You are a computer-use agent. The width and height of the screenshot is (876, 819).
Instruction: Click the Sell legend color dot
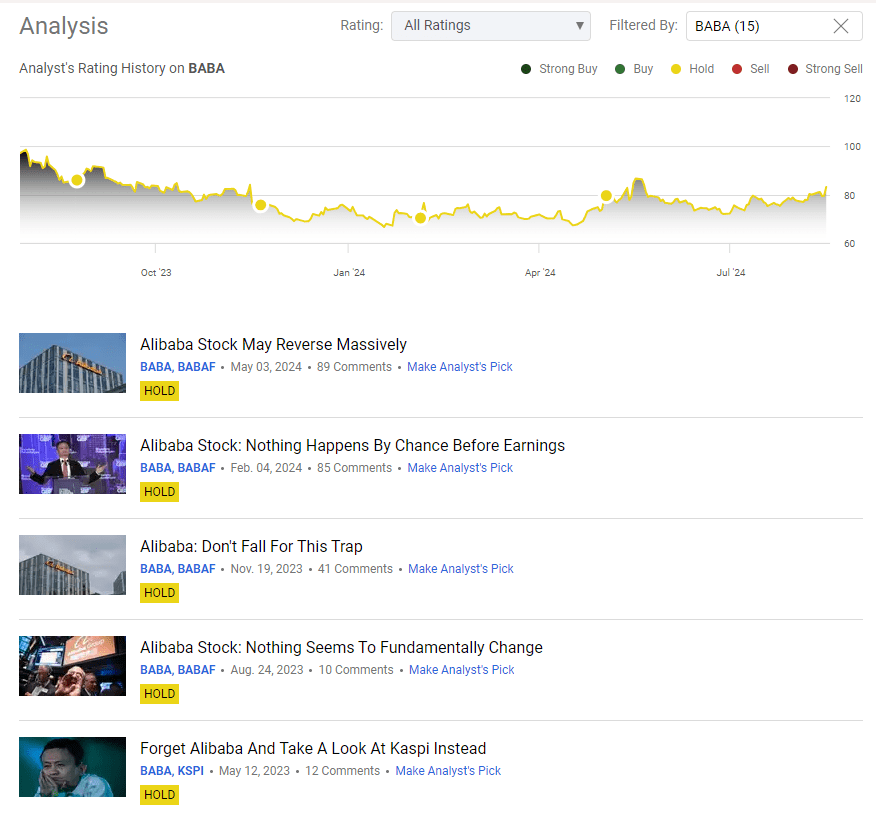737,69
